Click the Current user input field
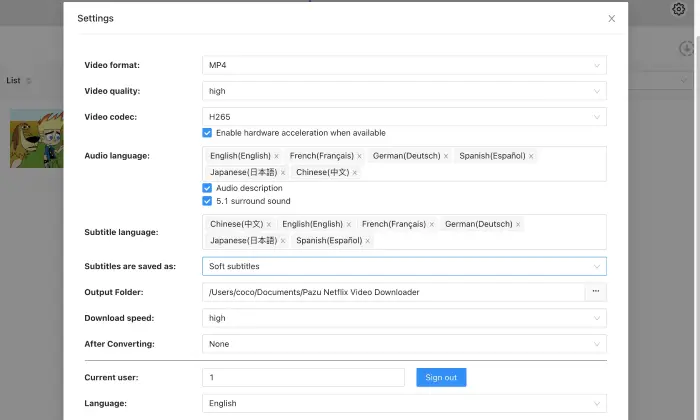 click(x=303, y=378)
